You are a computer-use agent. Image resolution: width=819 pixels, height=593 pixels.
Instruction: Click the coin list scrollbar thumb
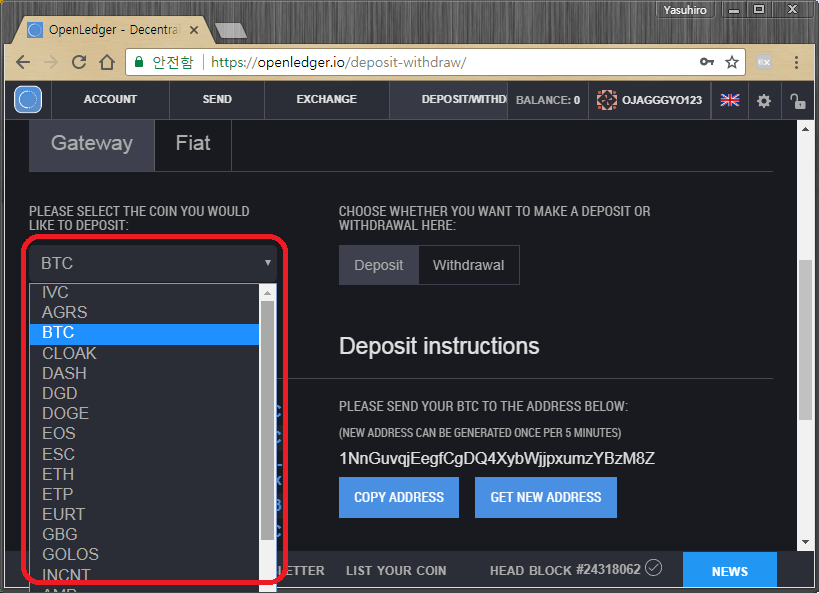pos(267,421)
